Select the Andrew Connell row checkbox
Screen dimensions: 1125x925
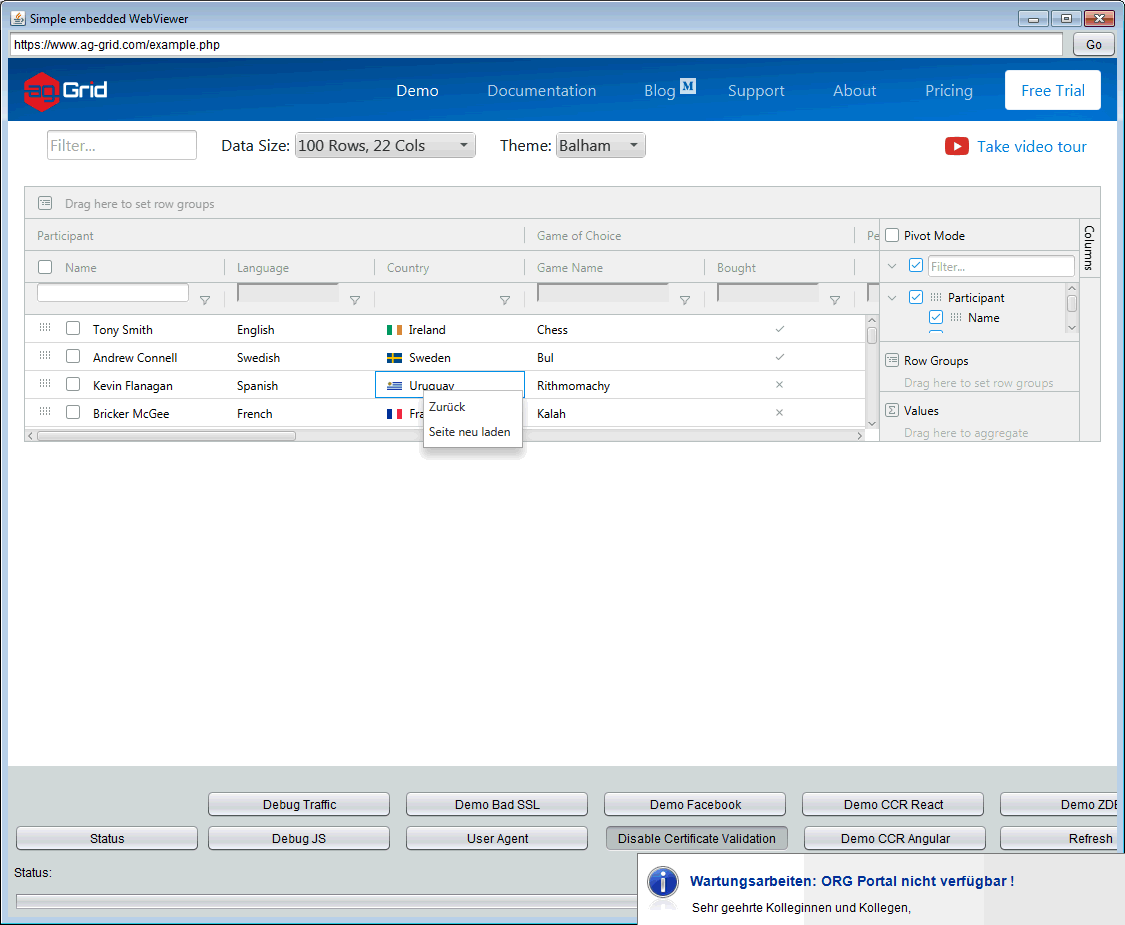pyautogui.click(x=73, y=357)
